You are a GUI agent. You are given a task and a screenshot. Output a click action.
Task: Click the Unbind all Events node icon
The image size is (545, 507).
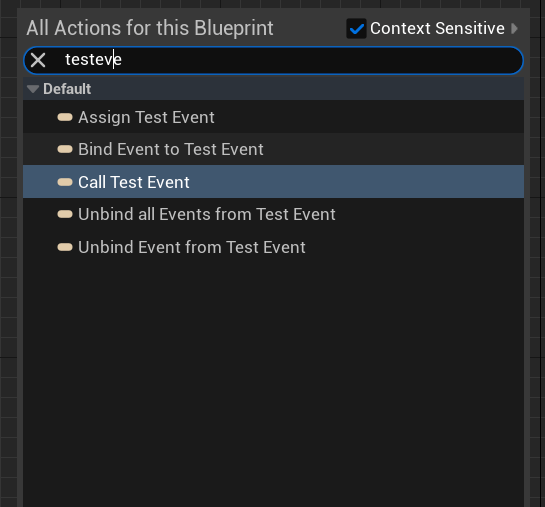point(65,214)
